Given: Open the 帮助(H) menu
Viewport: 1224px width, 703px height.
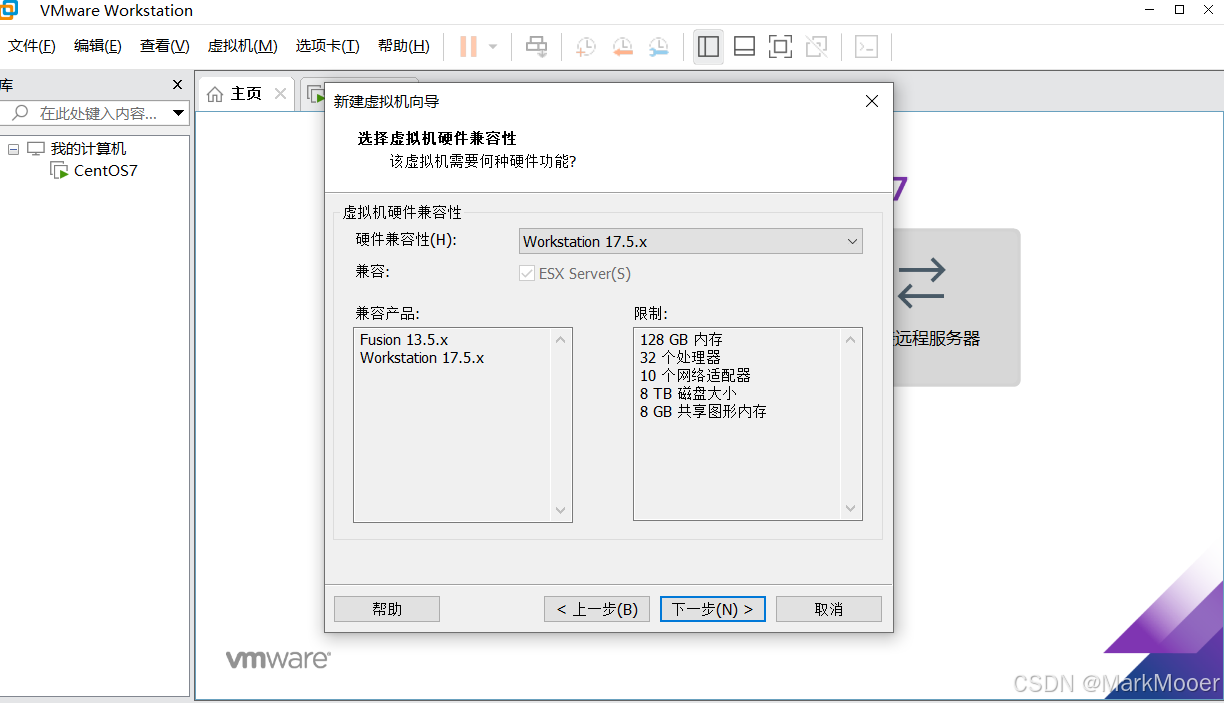Looking at the screenshot, I should click(x=404, y=46).
